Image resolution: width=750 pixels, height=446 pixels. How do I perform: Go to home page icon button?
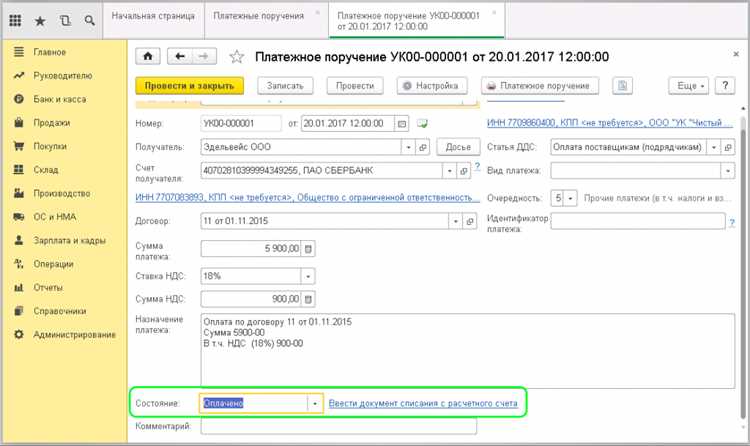pyautogui.click(x=148, y=56)
